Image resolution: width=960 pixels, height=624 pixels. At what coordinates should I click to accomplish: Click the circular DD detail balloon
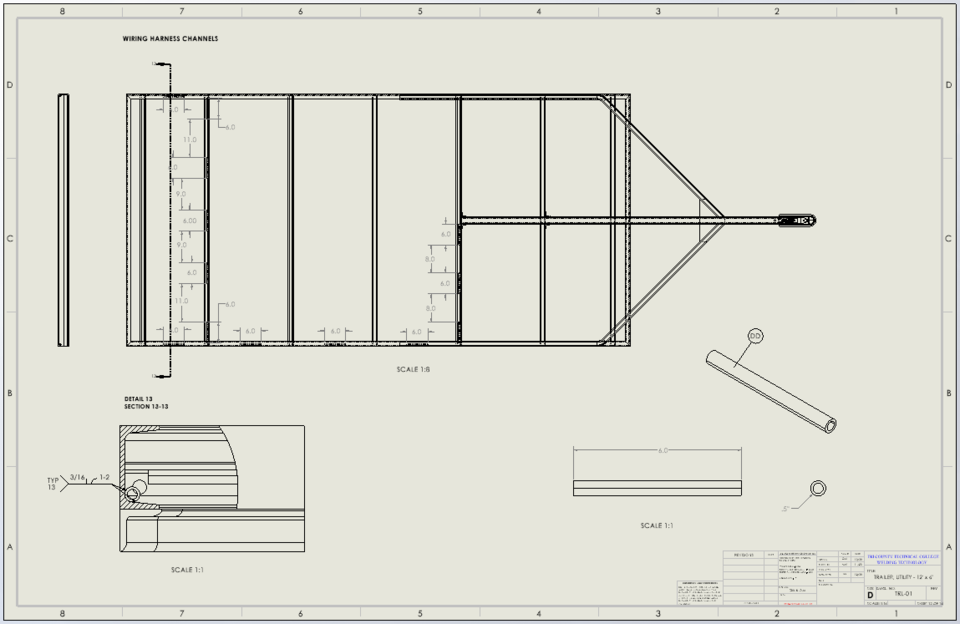pos(754,336)
